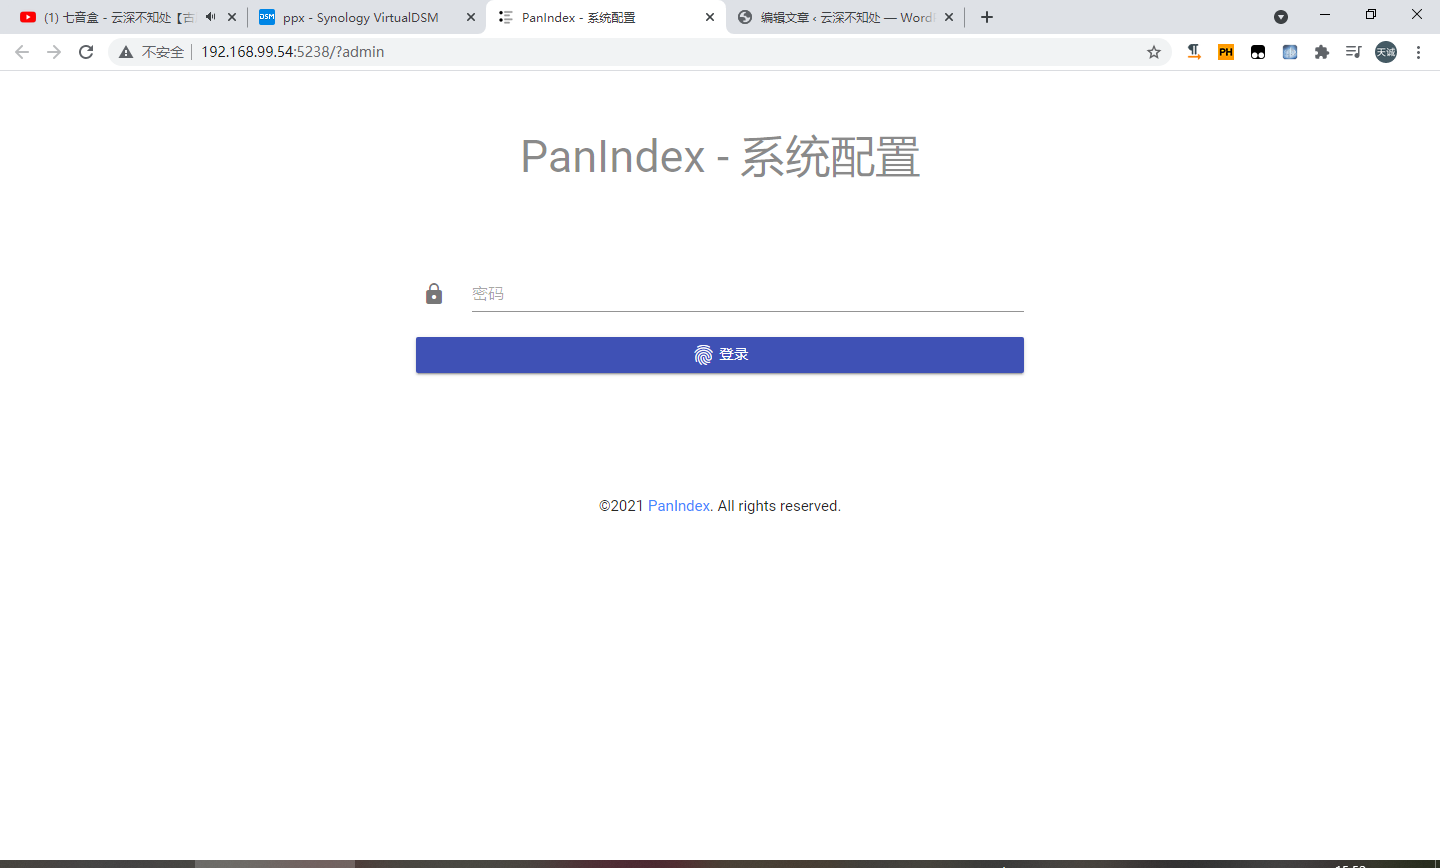The width and height of the screenshot is (1440, 868).
Task: Open the 天诚 profile avatar menu
Action: pos(1385,51)
